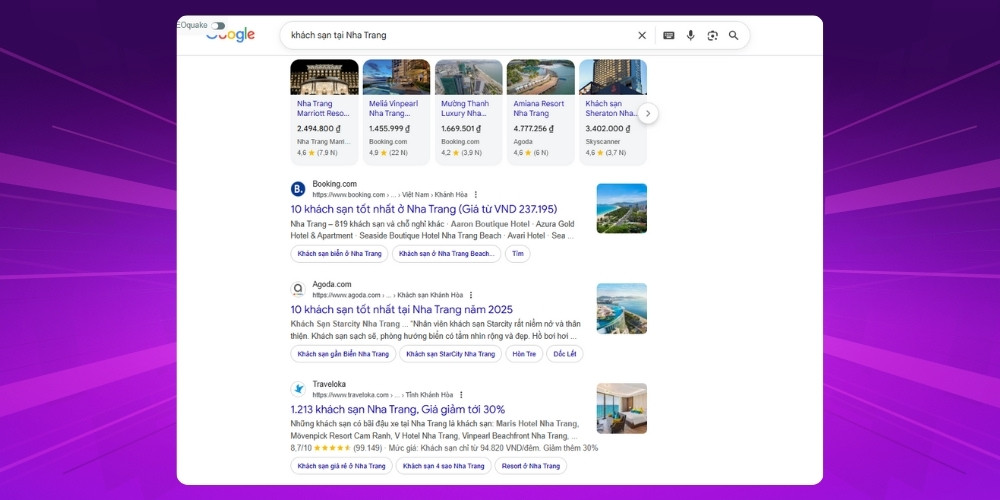Start voice search with the microphone icon
Viewport: 1000px width, 500px height.
pos(690,36)
